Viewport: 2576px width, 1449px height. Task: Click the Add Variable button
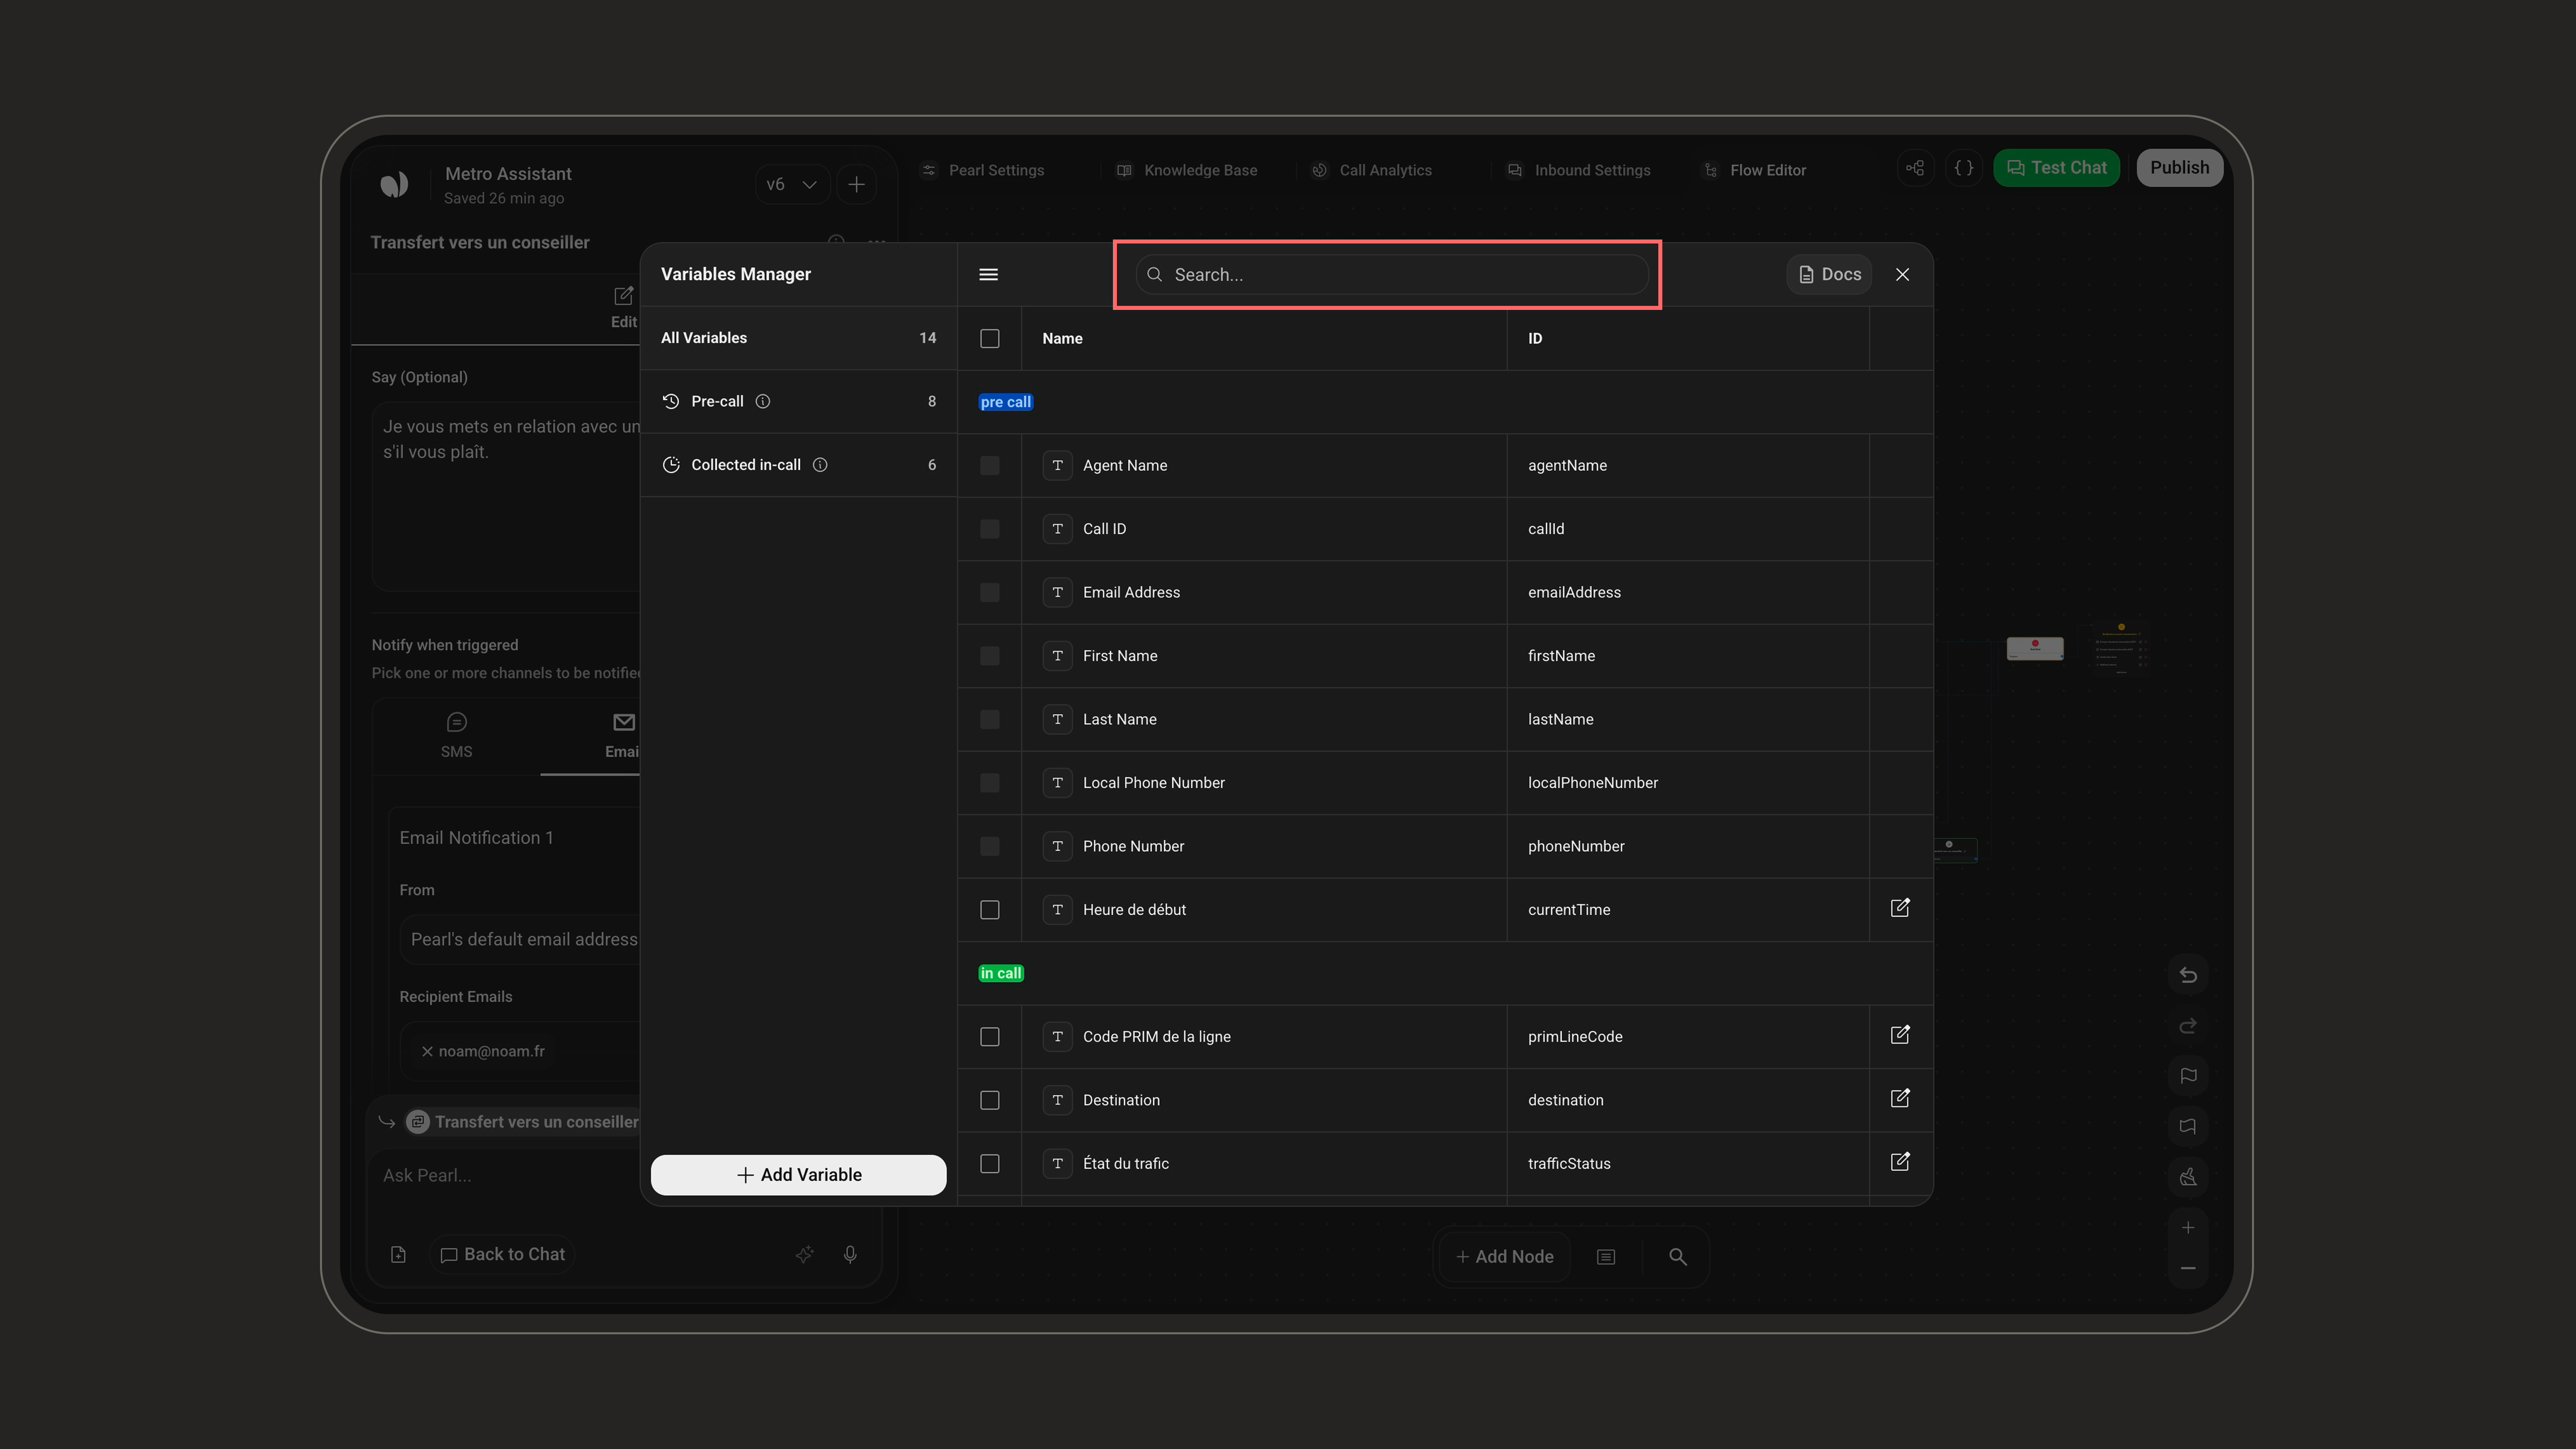tap(798, 1175)
